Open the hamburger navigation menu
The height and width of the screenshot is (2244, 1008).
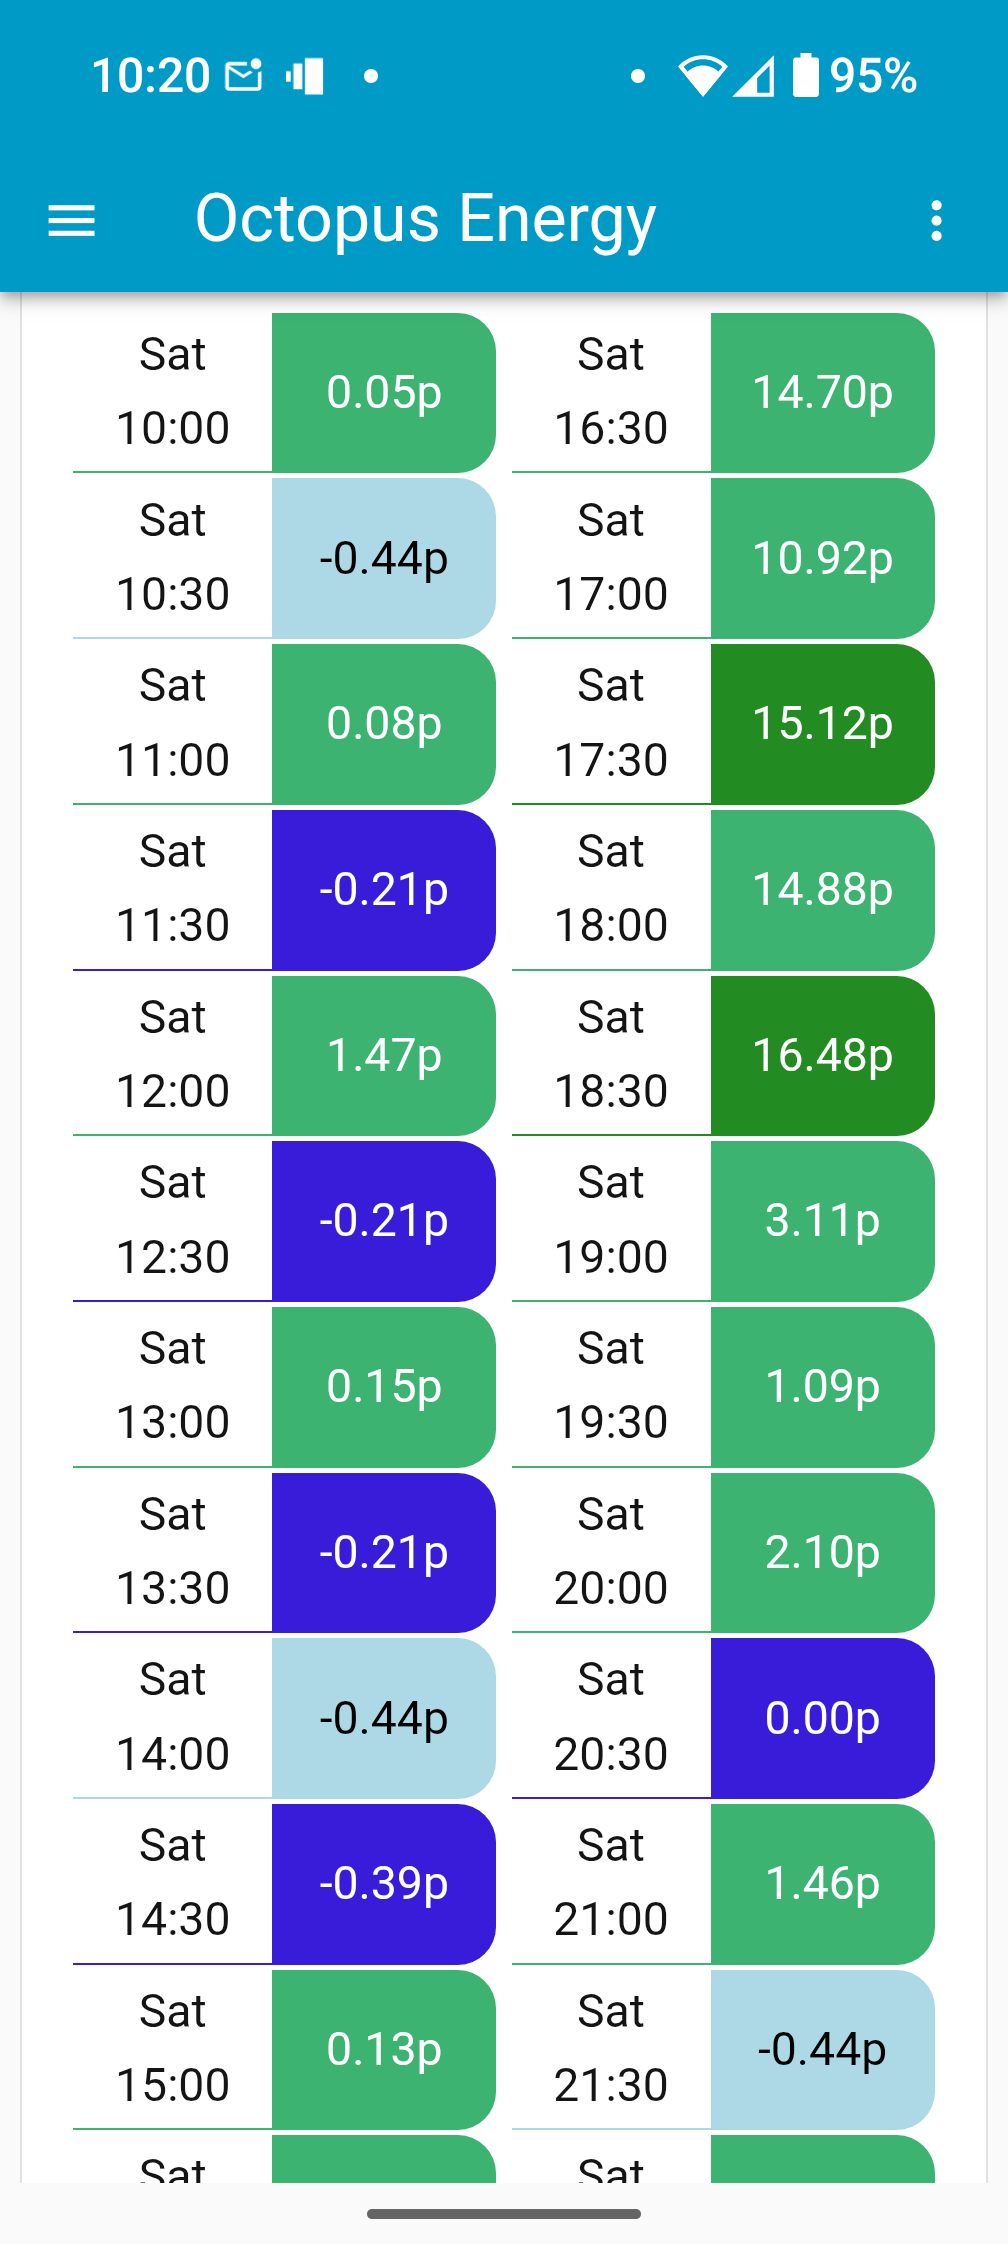coord(72,221)
